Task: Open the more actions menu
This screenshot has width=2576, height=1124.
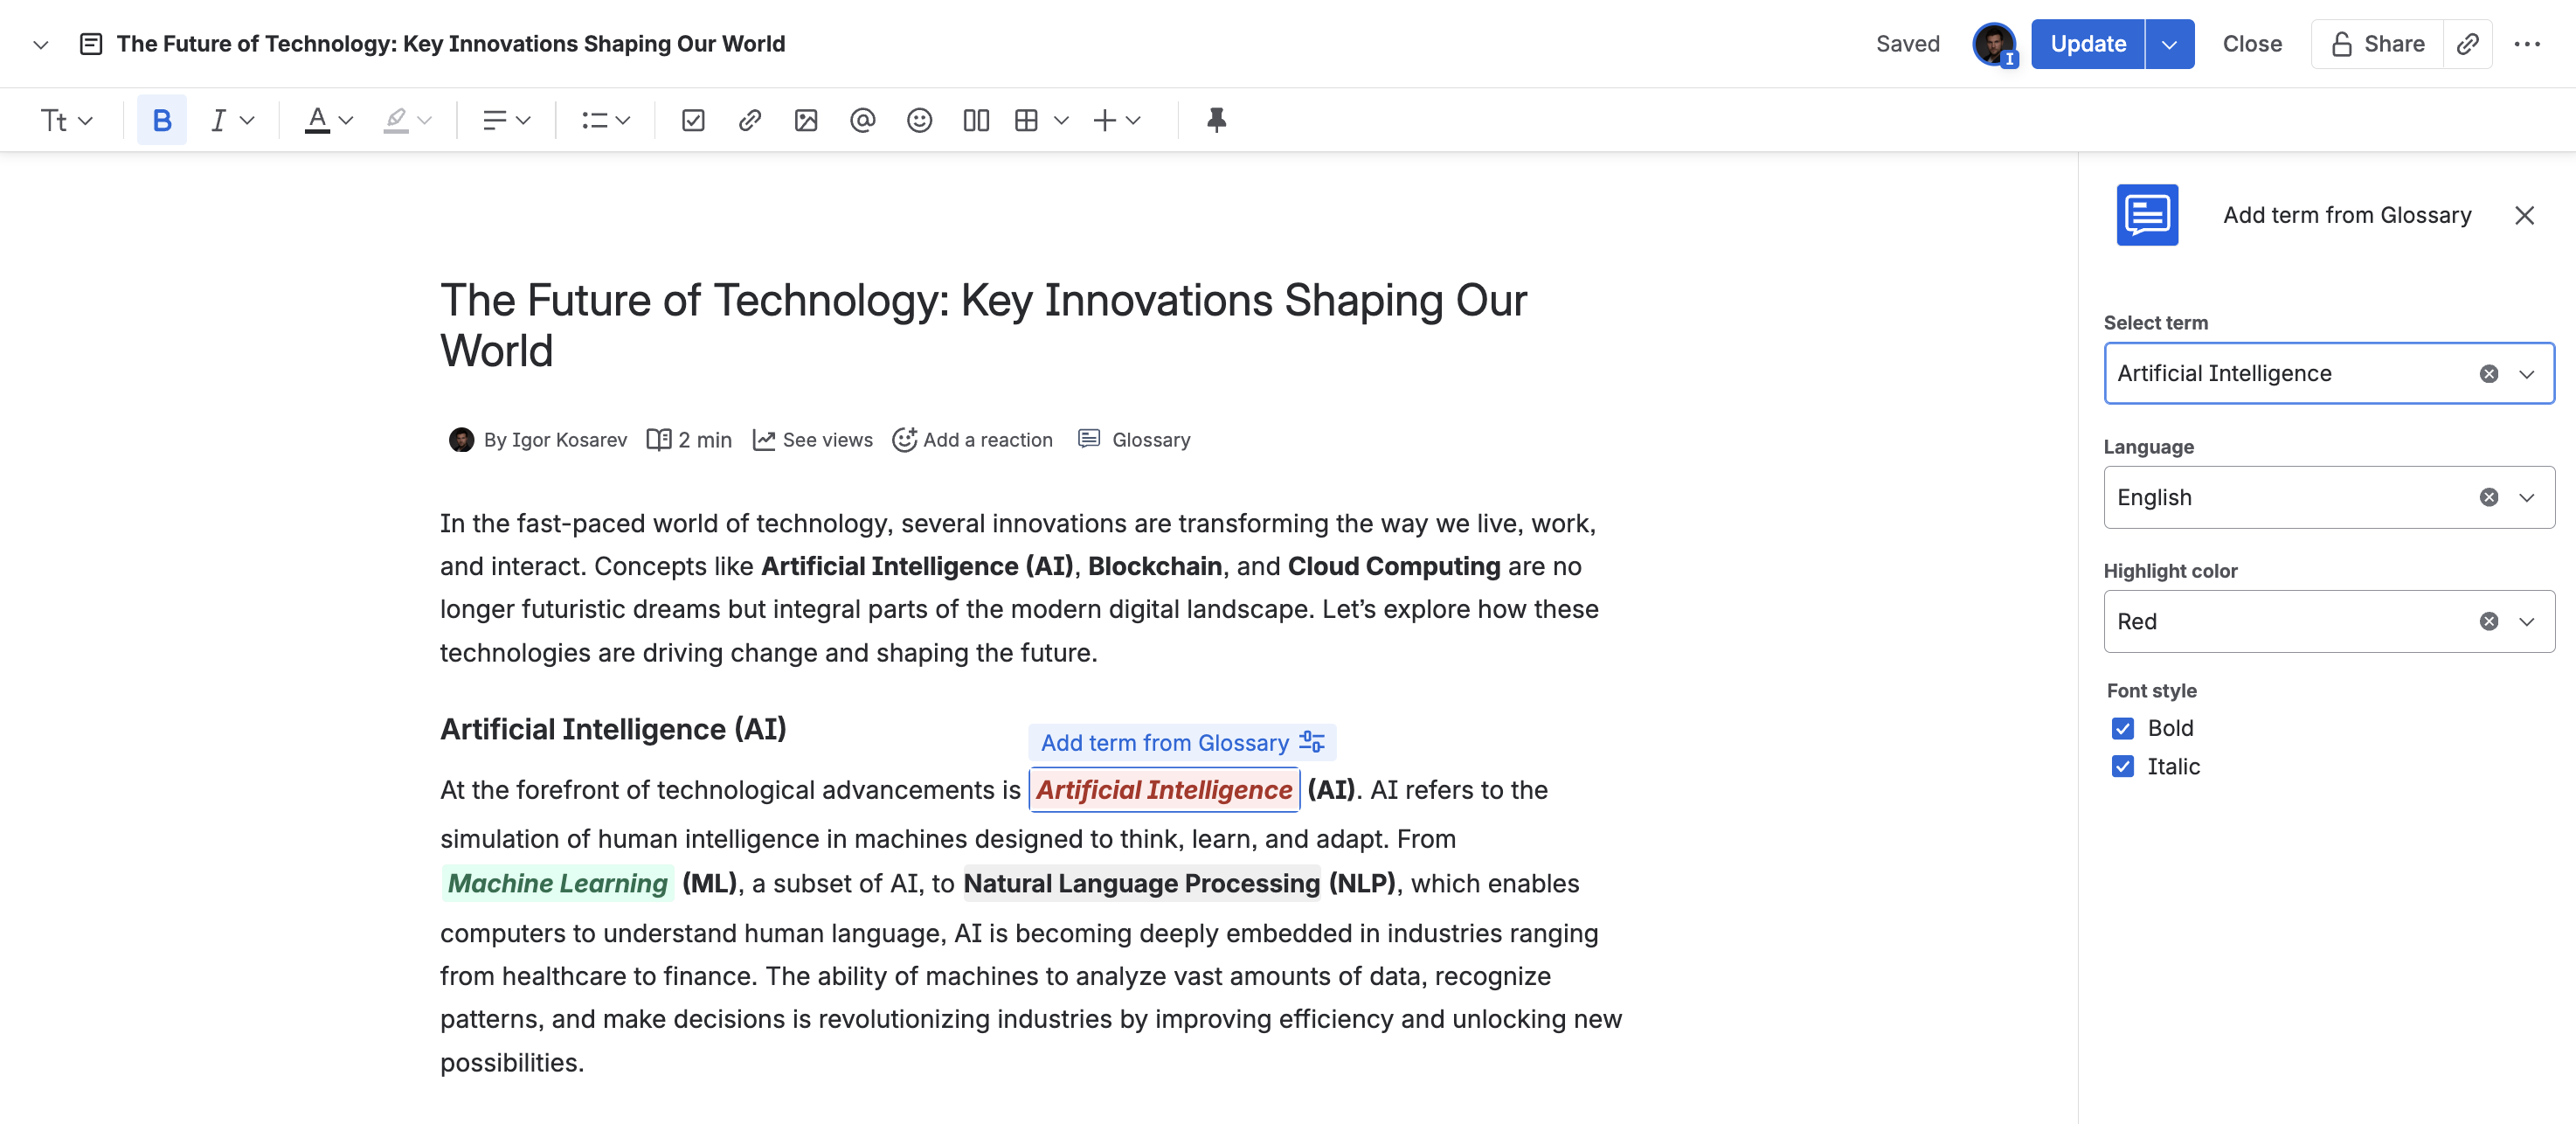Action: pos(2527,44)
